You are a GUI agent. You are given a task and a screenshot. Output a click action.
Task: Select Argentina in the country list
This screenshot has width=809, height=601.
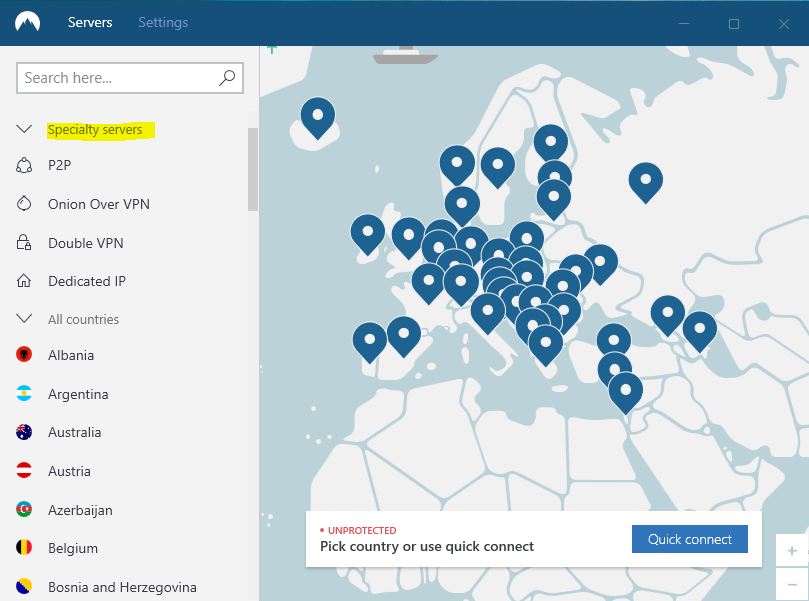pyautogui.click(x=78, y=395)
